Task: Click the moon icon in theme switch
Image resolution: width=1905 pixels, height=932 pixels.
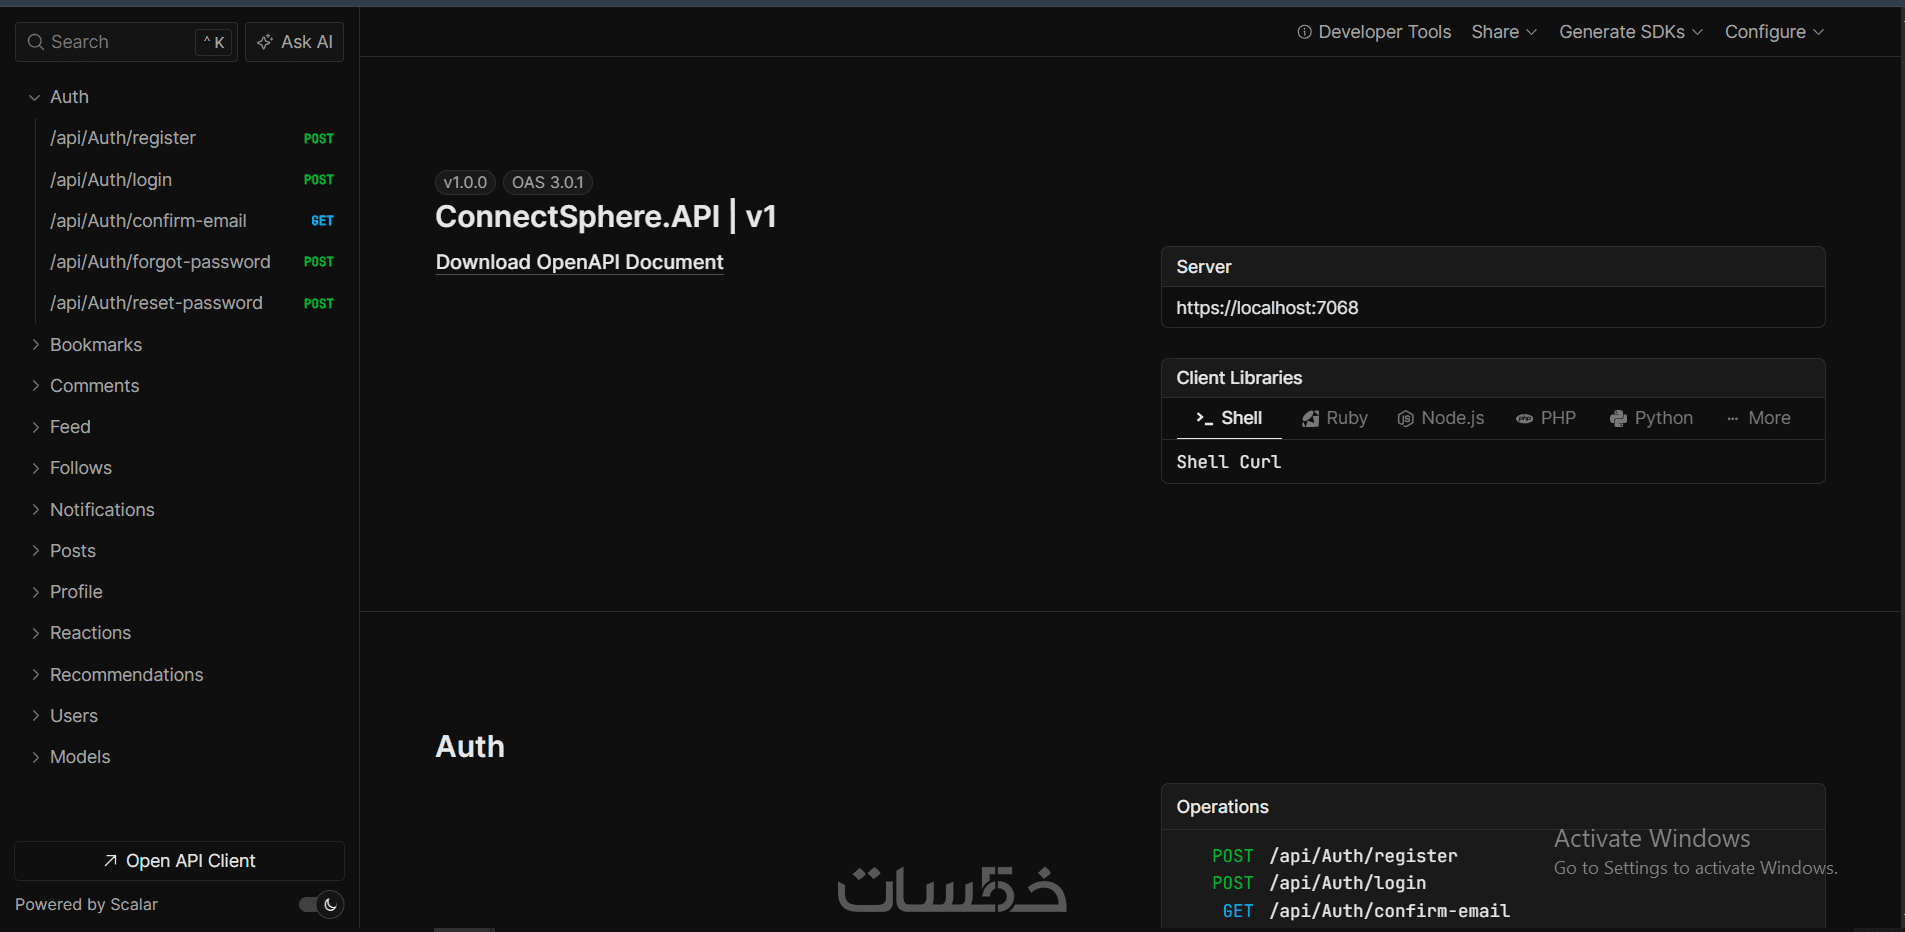Action: [330, 904]
